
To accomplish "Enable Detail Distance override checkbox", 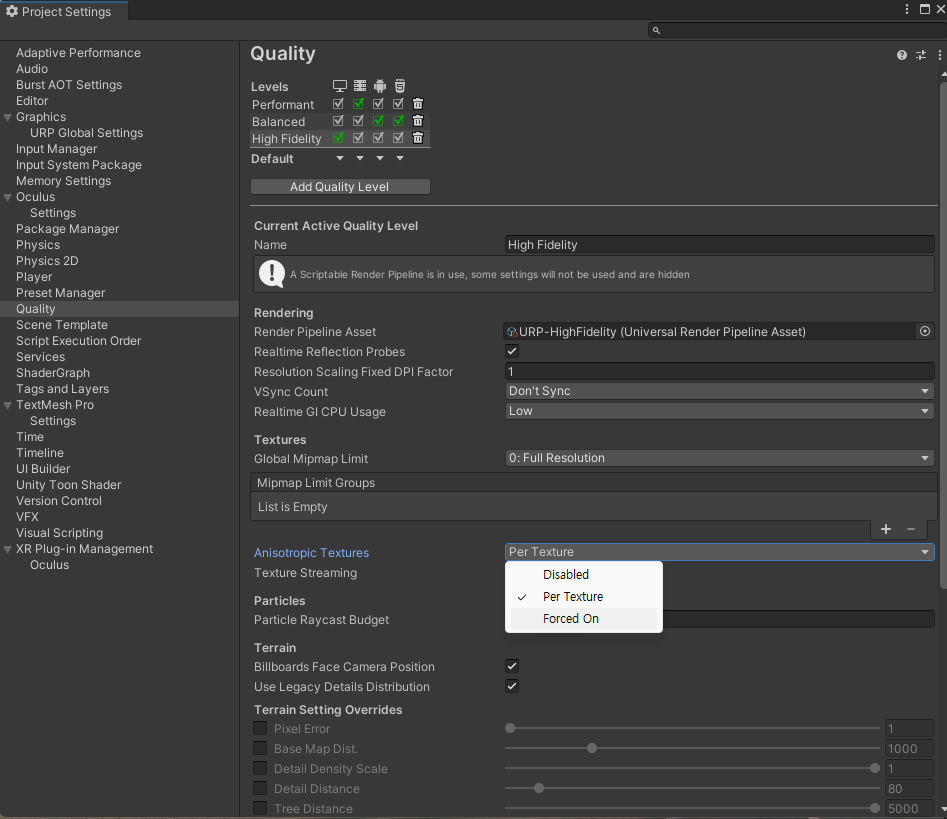I will [260, 788].
